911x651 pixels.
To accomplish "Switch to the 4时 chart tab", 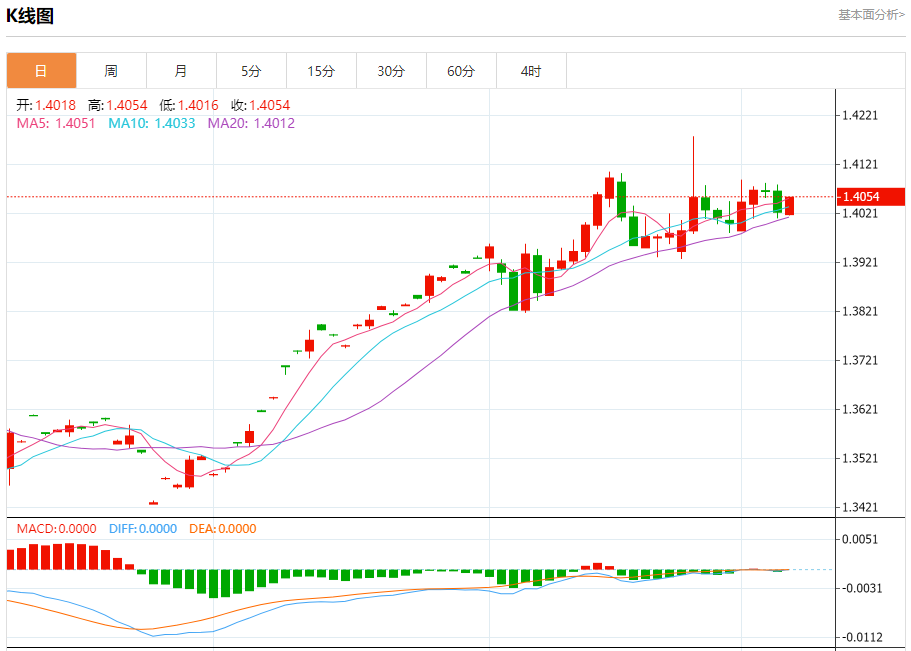I will [531, 71].
